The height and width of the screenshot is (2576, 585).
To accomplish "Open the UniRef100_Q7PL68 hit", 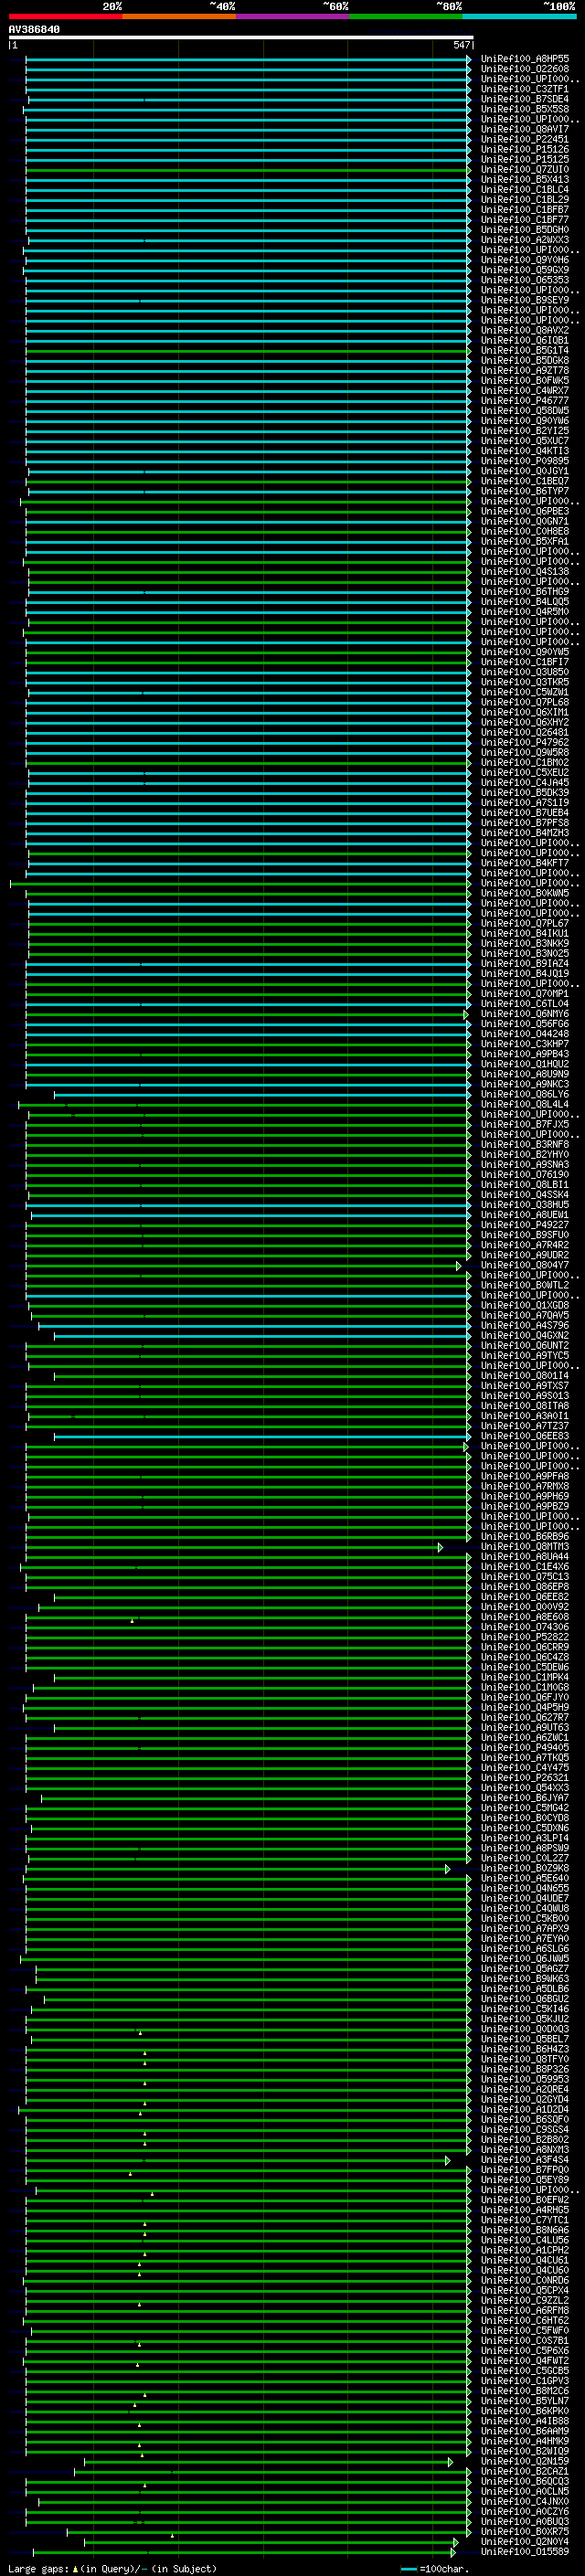I will [525, 702].
